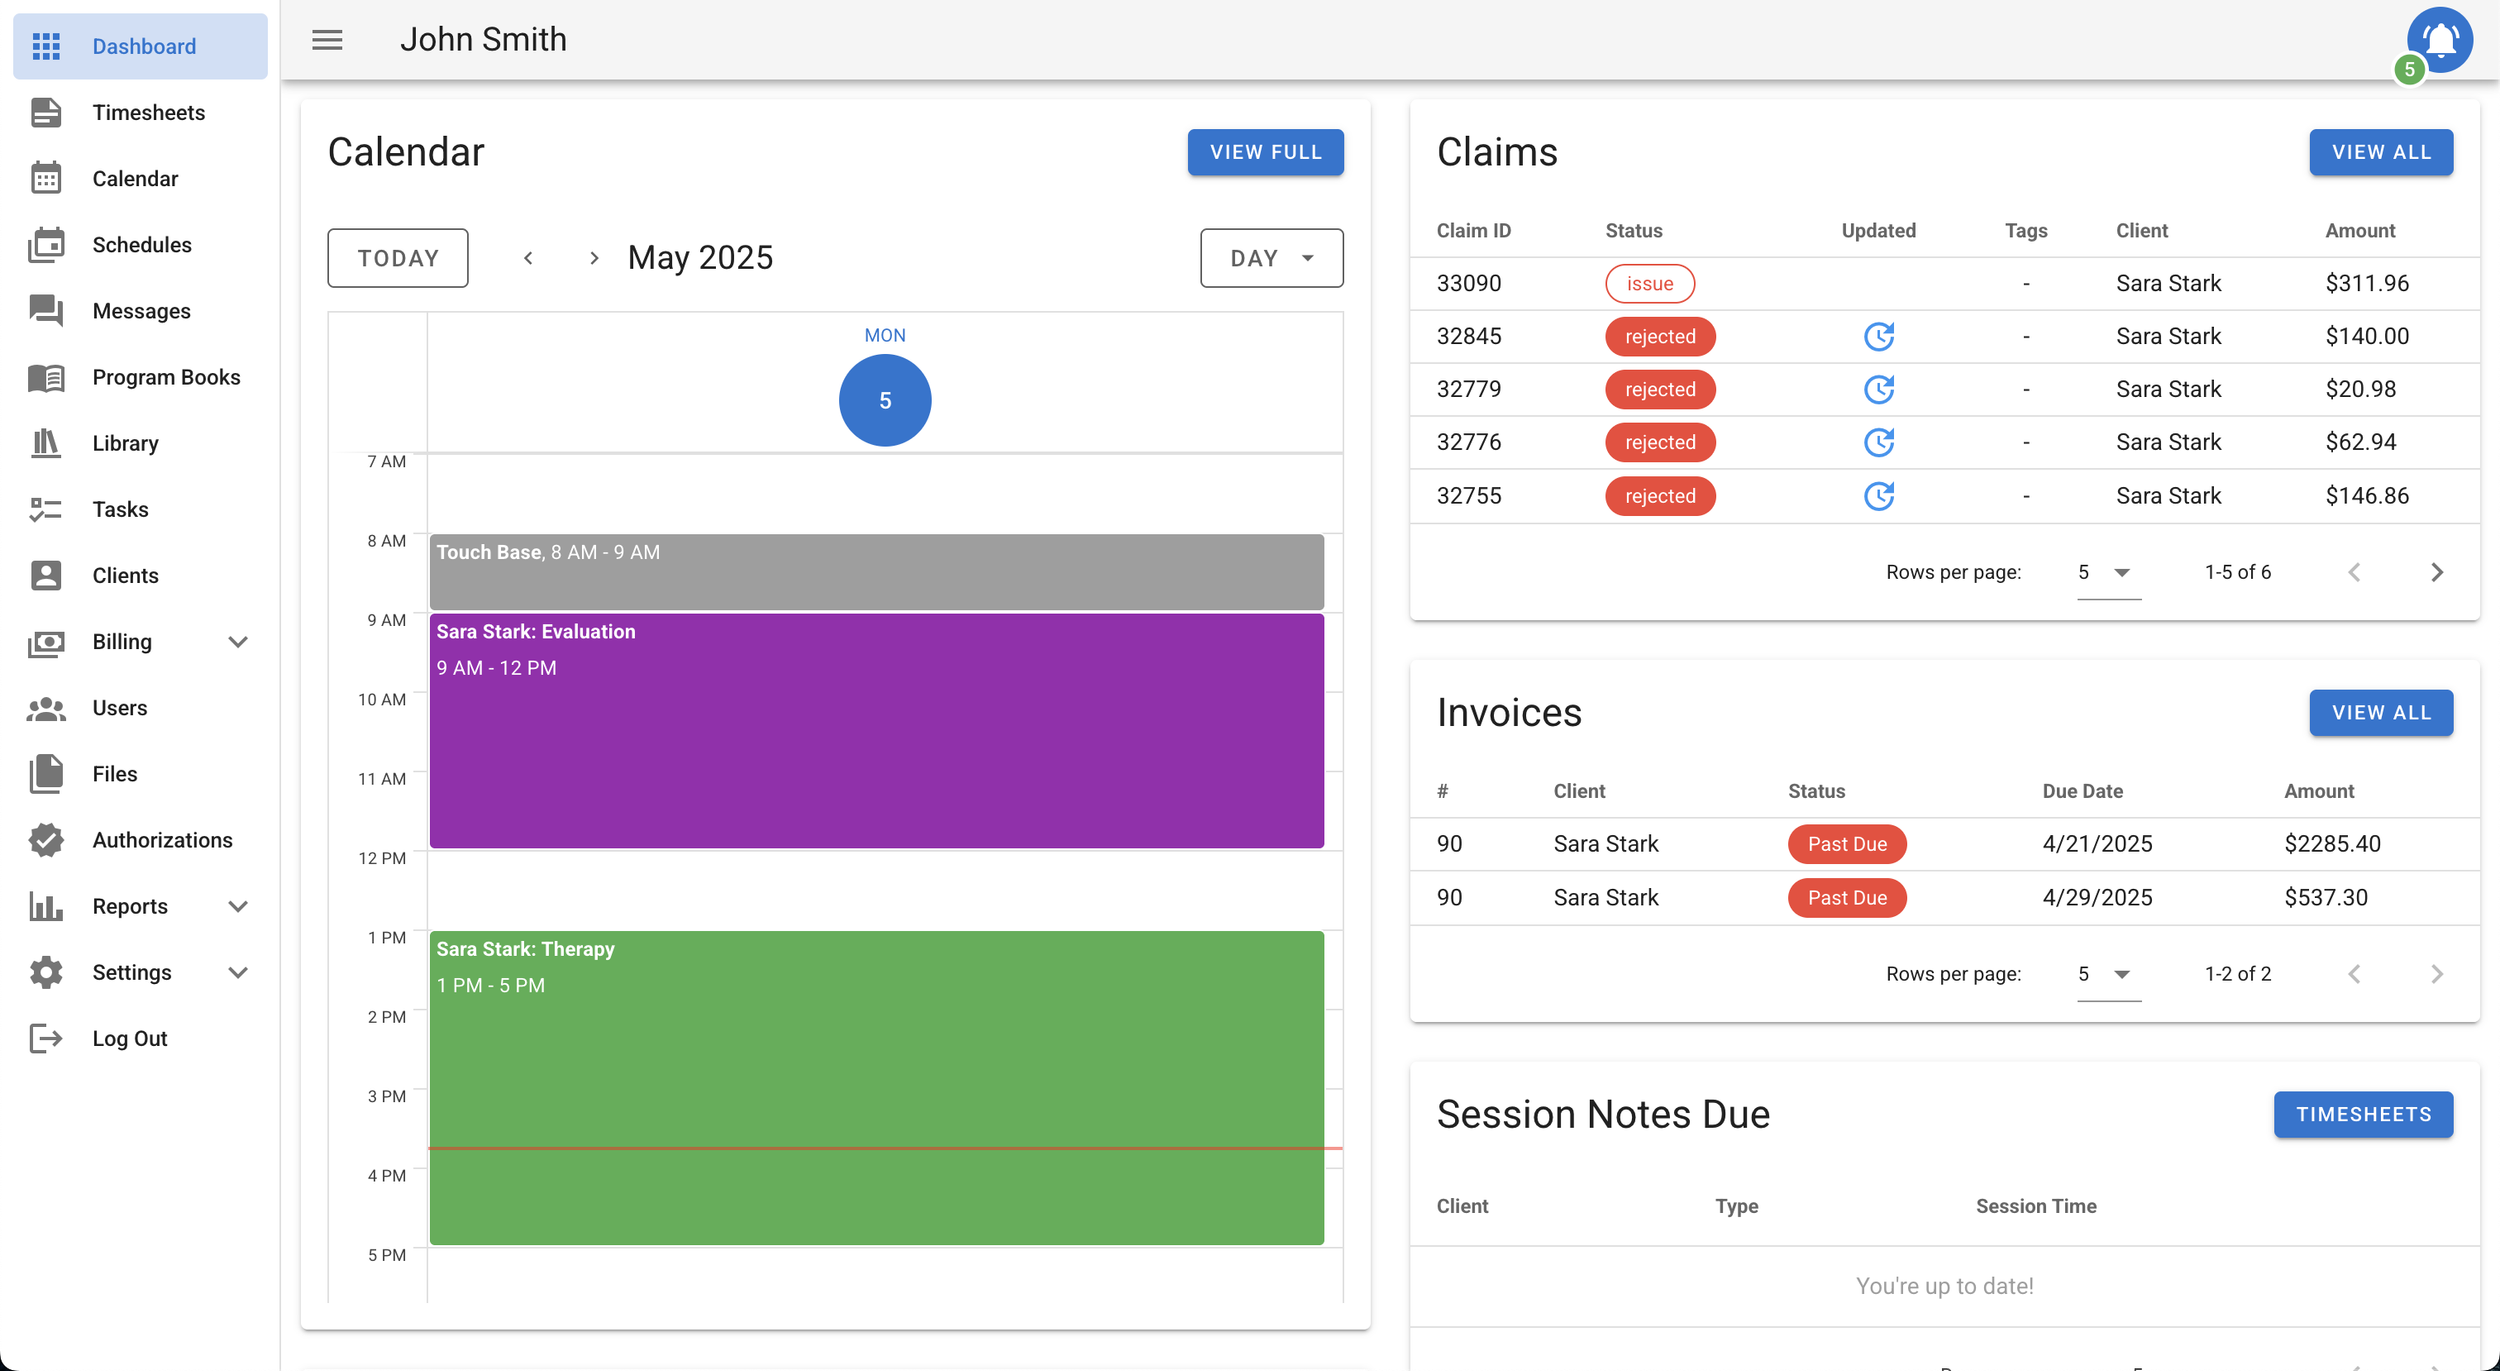The width and height of the screenshot is (2500, 1371).
Task: Expand the Reports submenu
Action: tap(238, 906)
